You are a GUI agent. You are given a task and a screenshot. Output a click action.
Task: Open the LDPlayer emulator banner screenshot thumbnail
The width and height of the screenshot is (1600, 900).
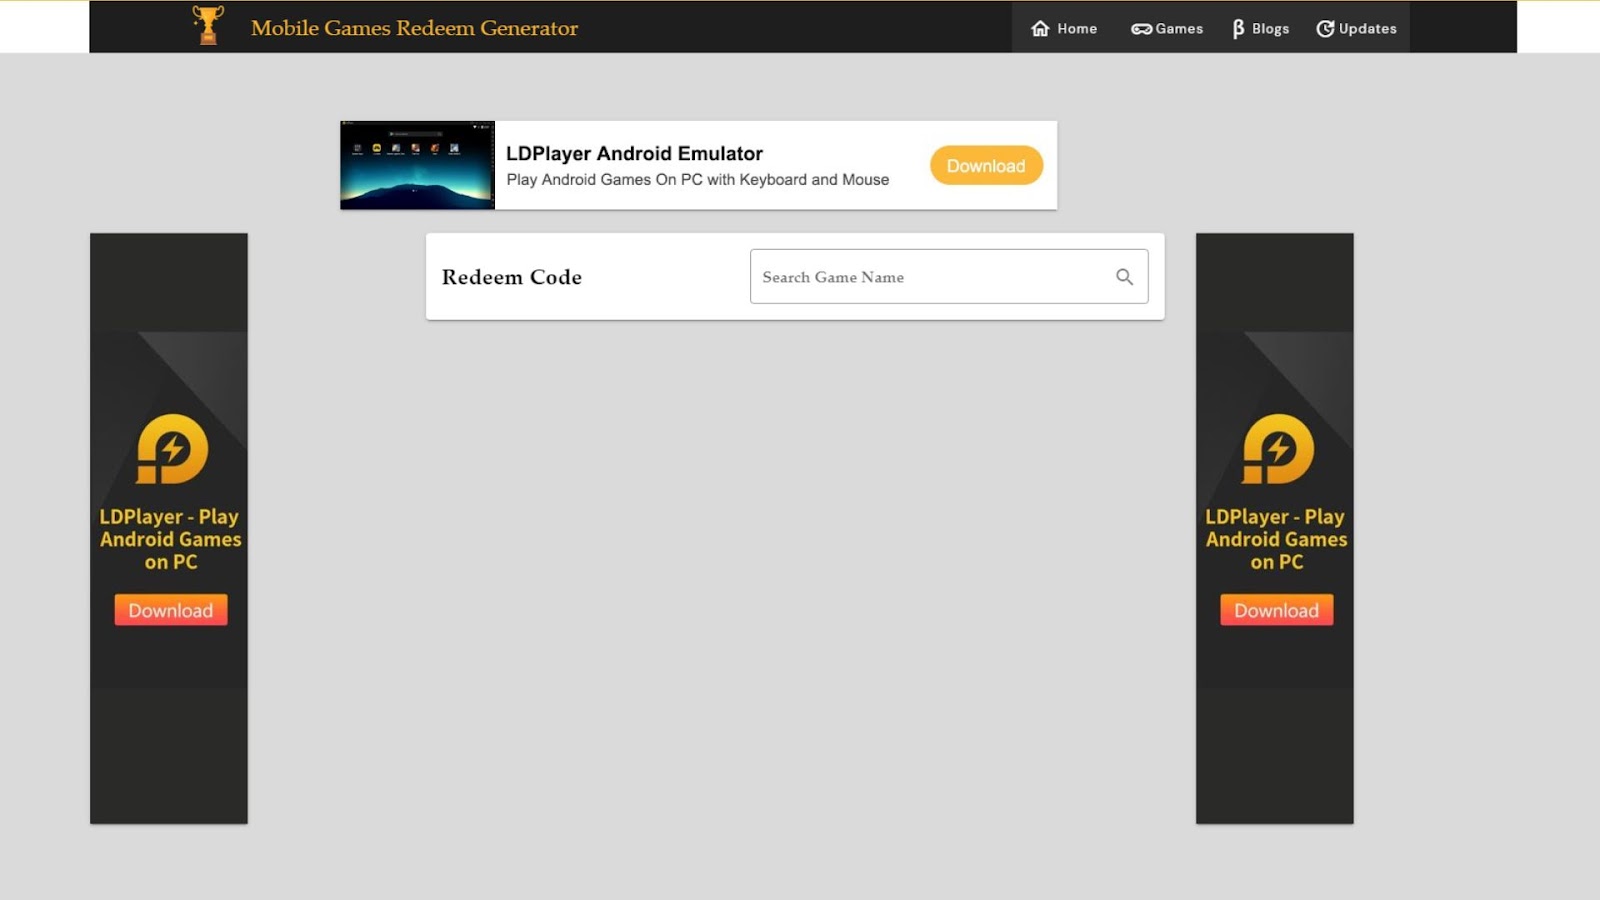417,165
